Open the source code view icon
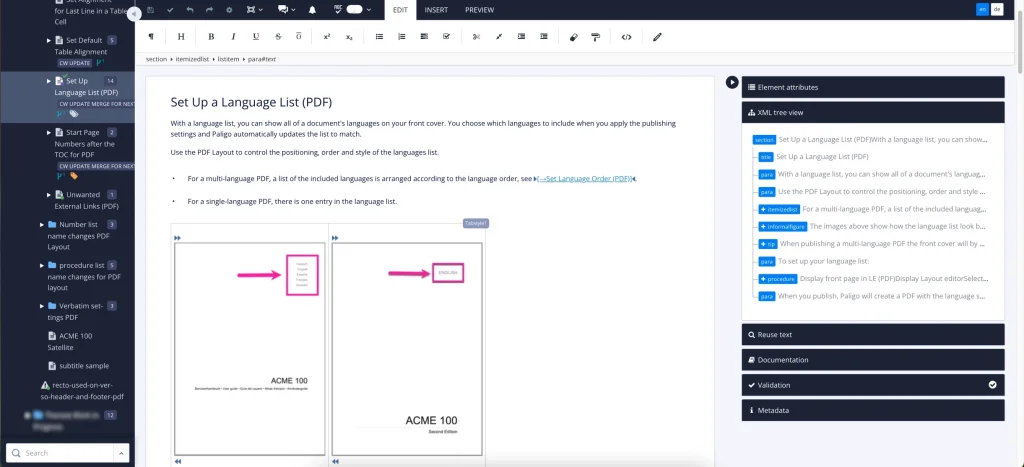 point(626,36)
